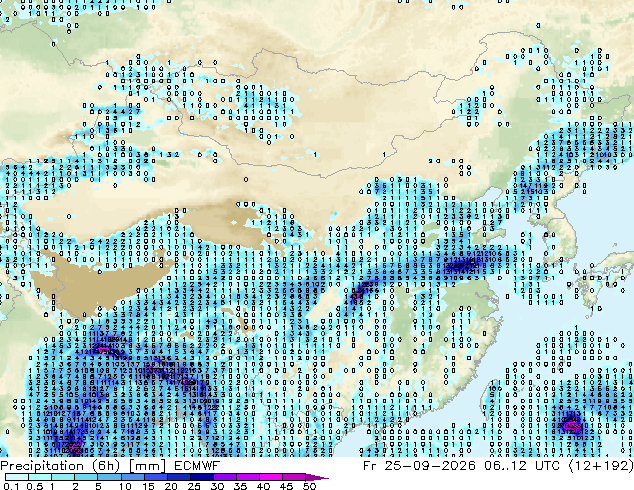The image size is (634, 490).
Task: Click the 'Precipitation (6h)' title text
Action: point(60,465)
